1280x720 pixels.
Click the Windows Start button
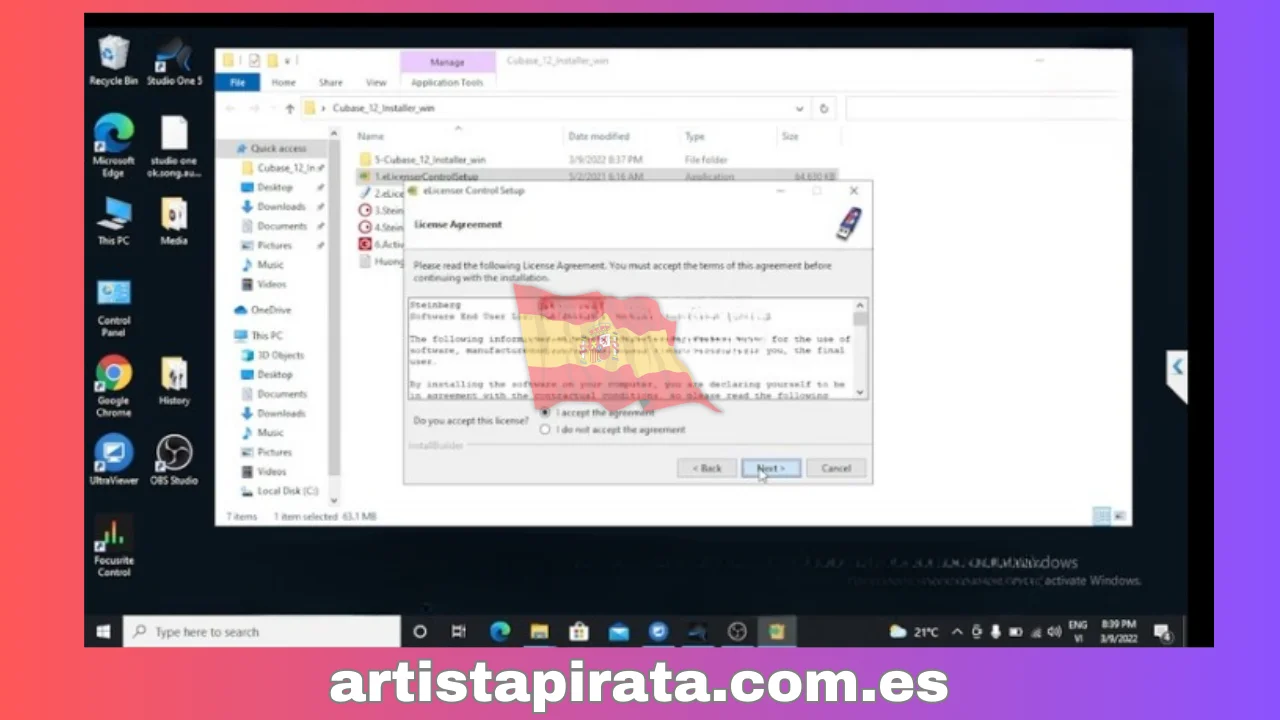tap(103, 632)
